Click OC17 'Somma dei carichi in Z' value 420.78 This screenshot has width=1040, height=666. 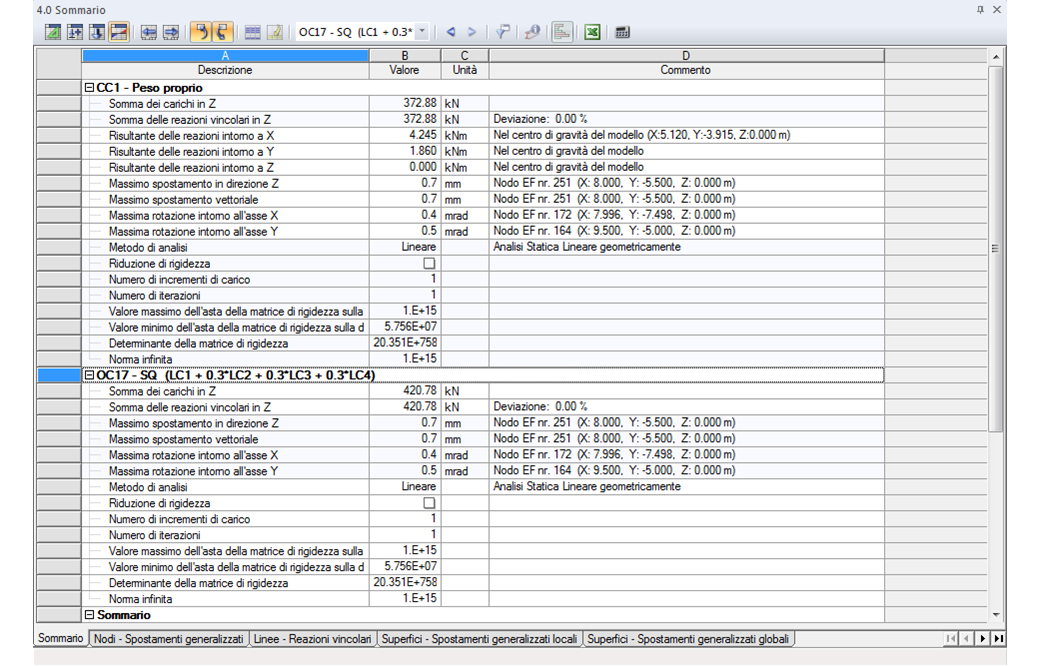pyautogui.click(x=405, y=391)
